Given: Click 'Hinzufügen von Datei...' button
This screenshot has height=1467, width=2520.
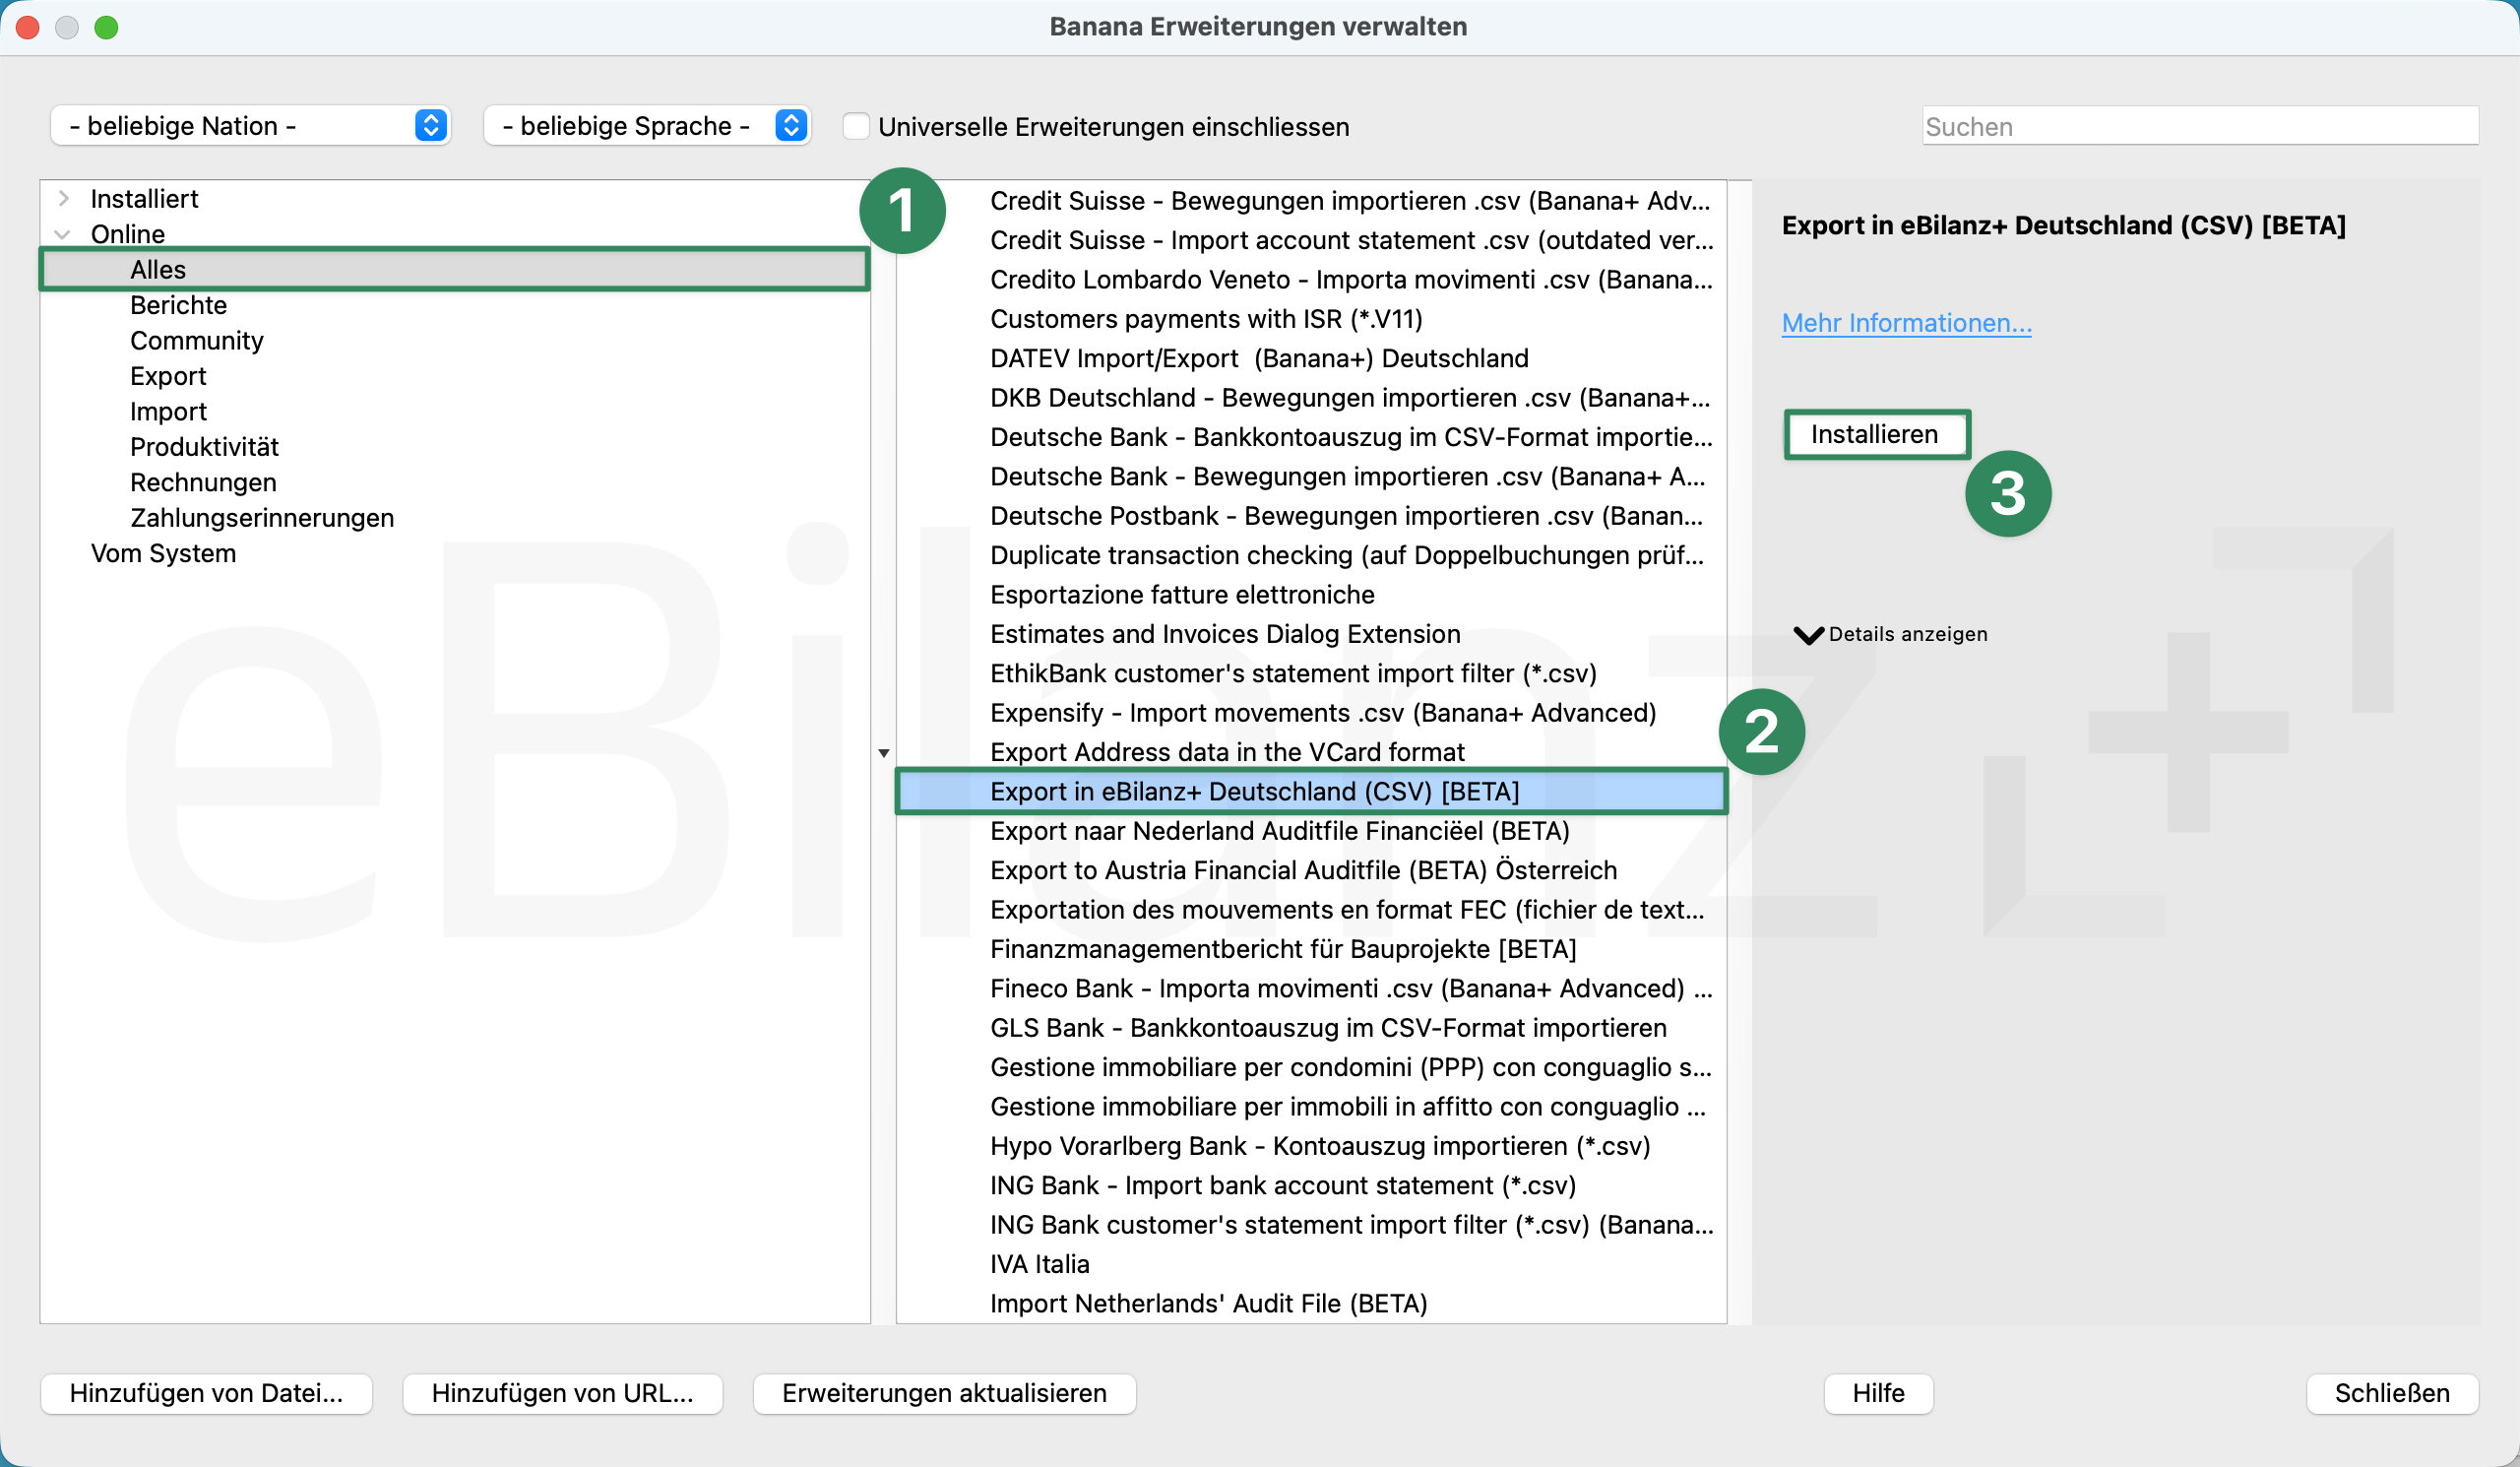Looking at the screenshot, I should click(206, 1393).
